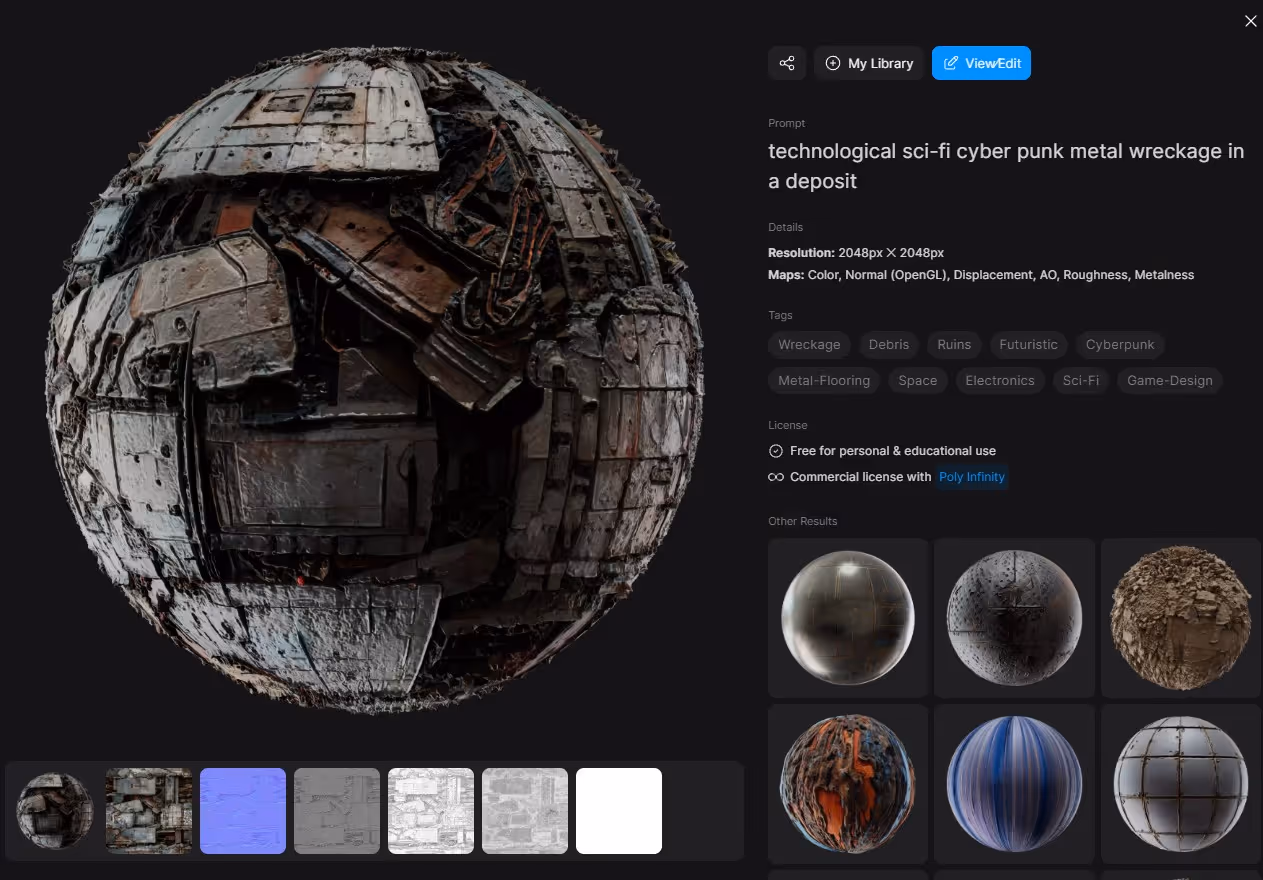Image resolution: width=1263 pixels, height=880 pixels.
Task: Select the white Metalness map thumbnail
Action: (x=618, y=811)
